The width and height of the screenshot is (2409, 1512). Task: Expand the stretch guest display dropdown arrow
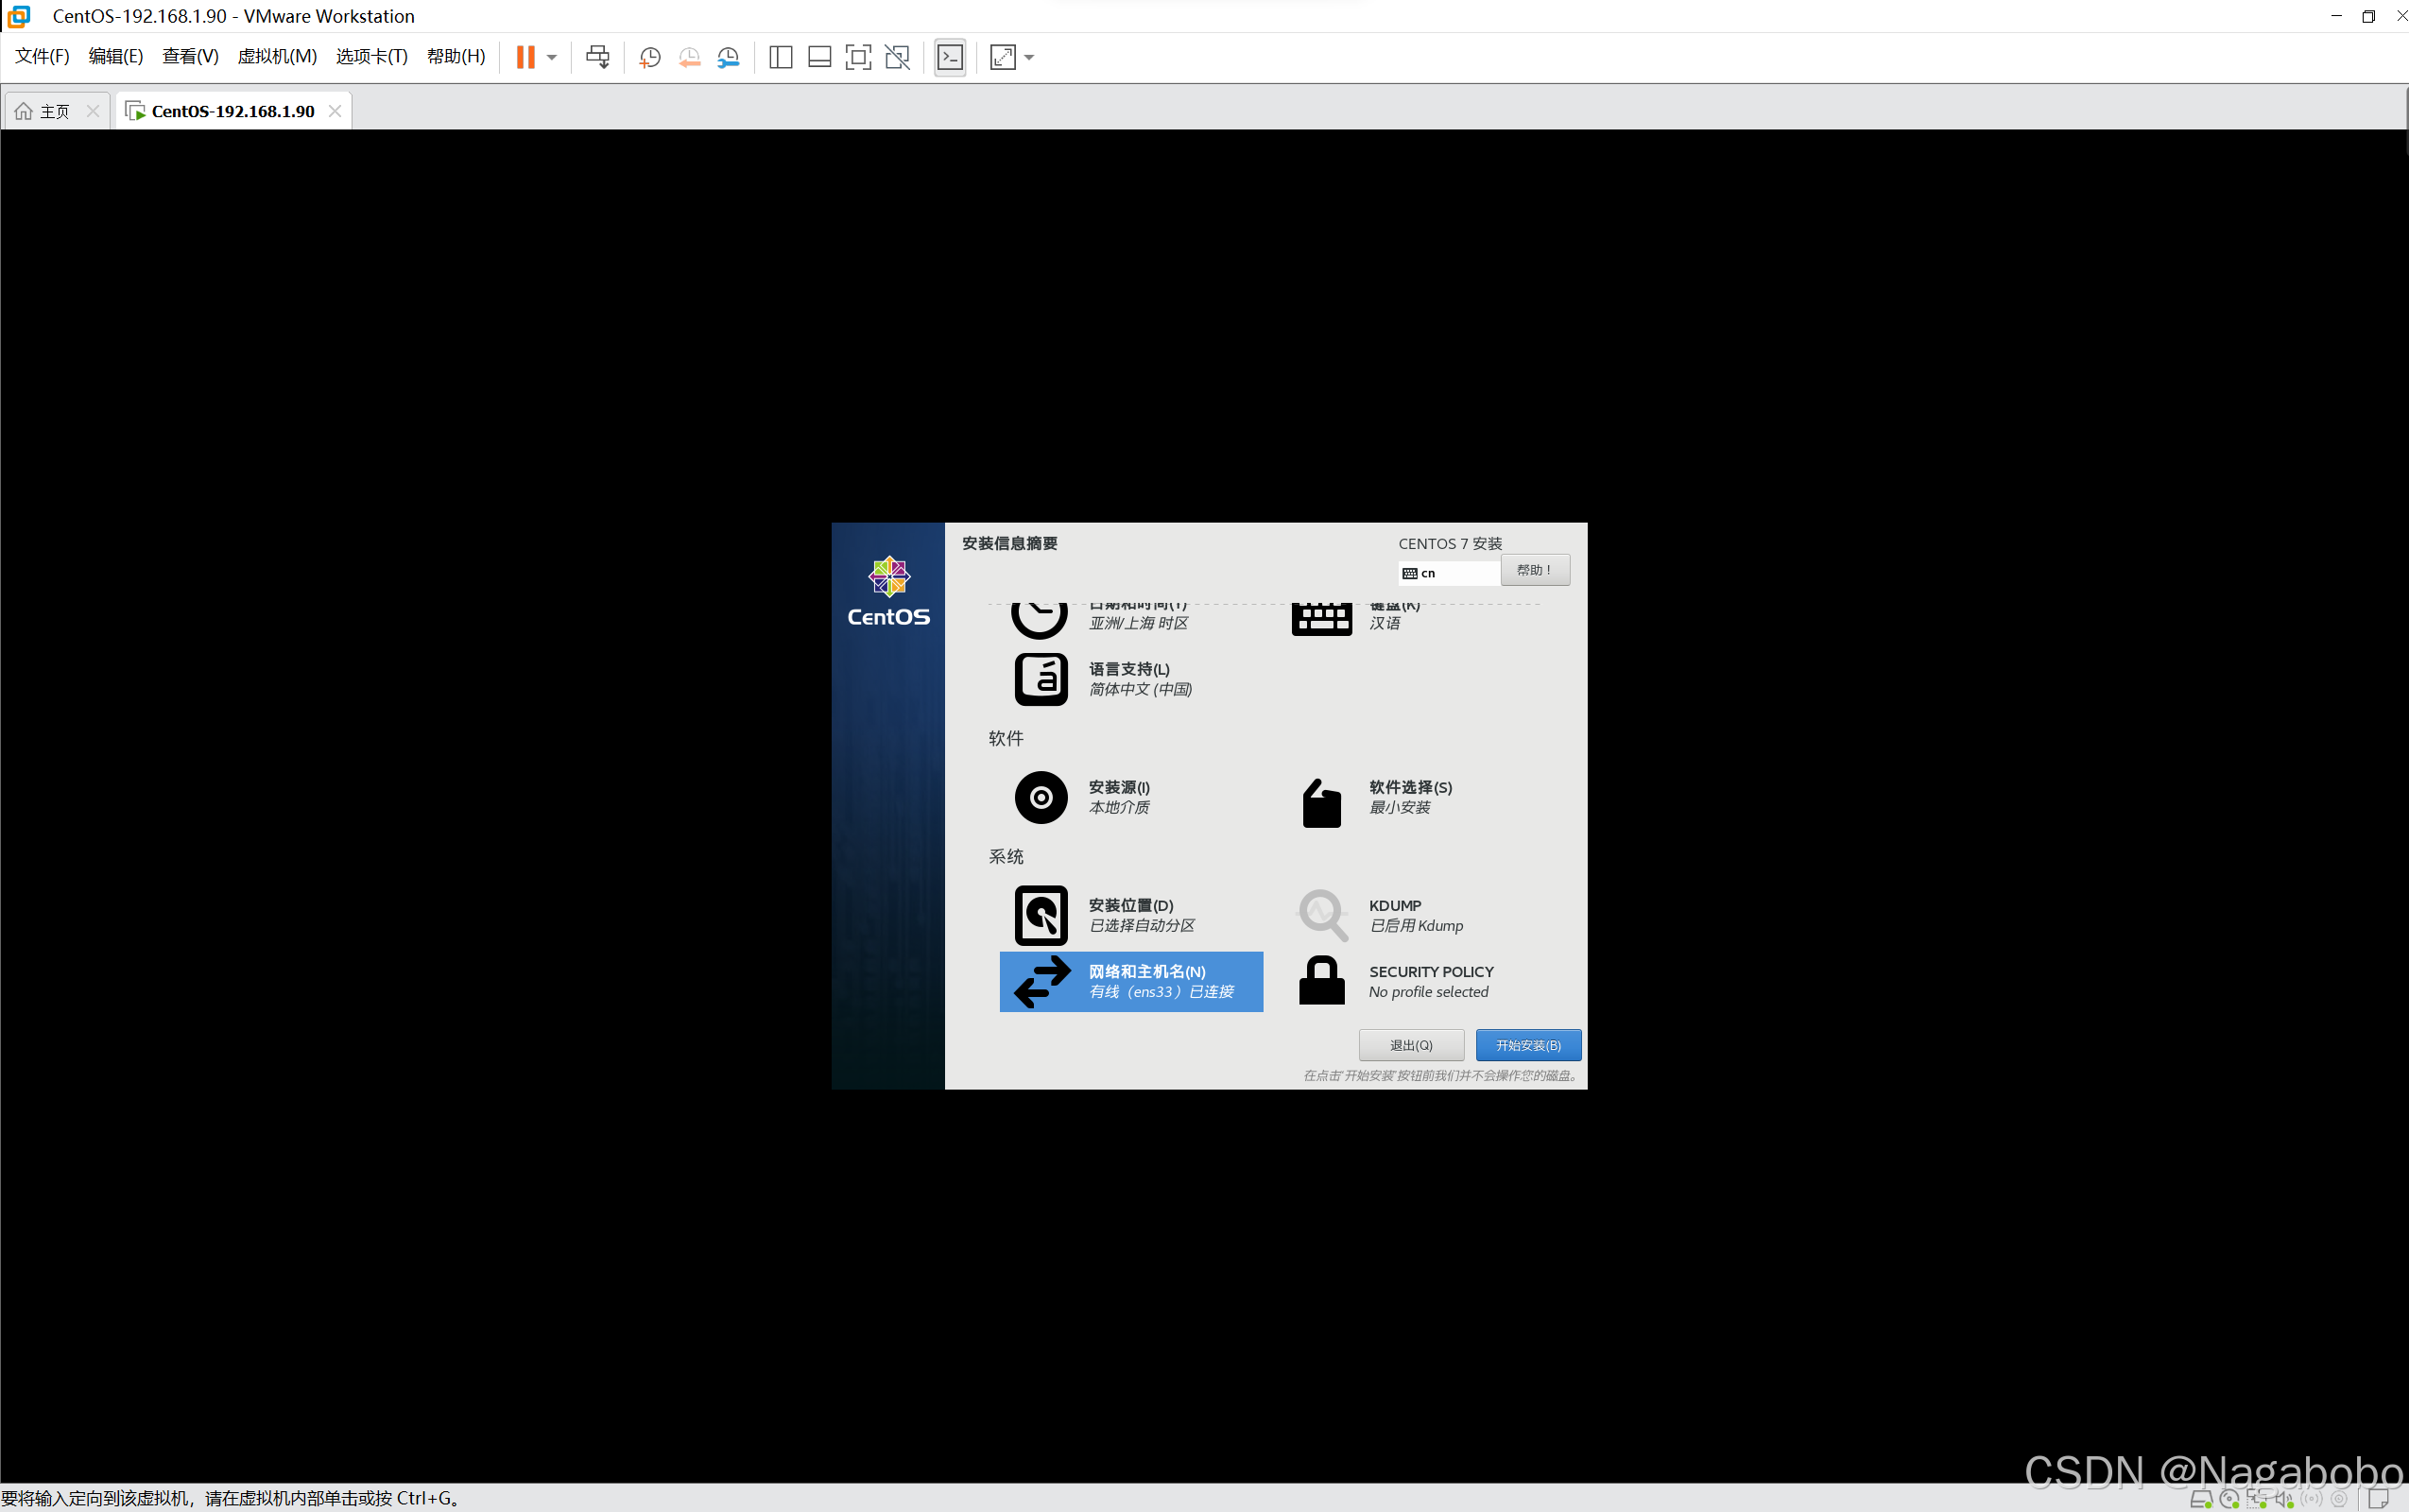click(1029, 57)
